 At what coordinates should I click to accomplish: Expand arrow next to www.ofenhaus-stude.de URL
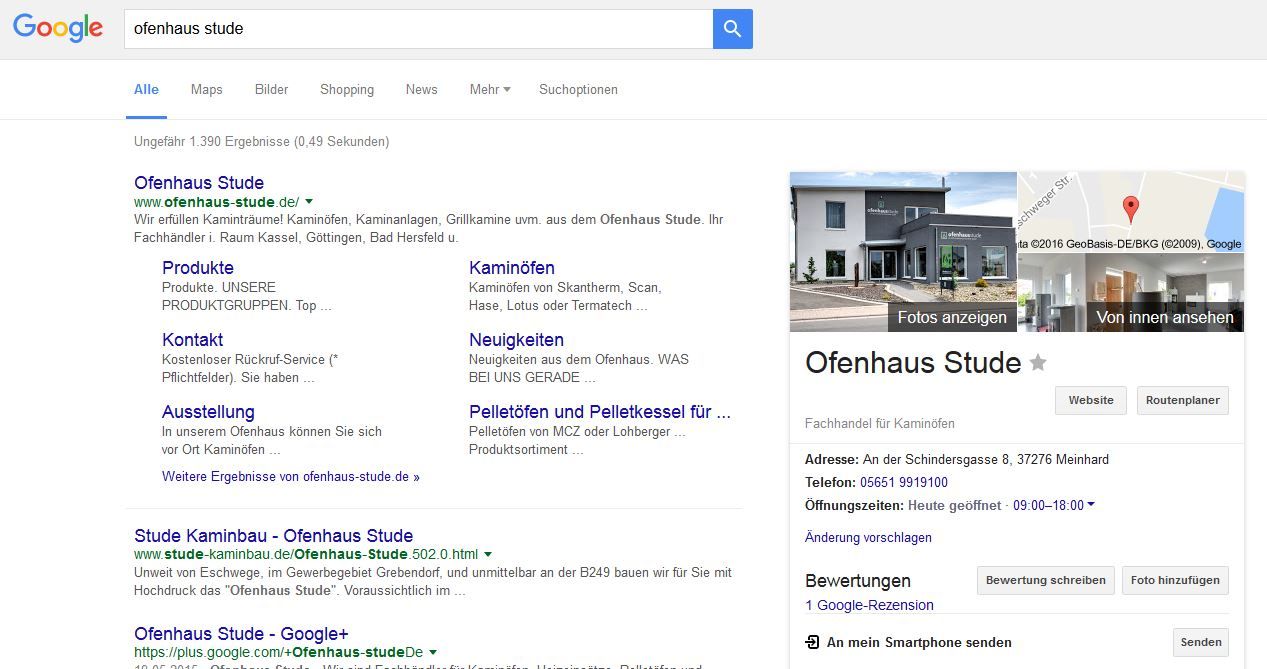(309, 202)
